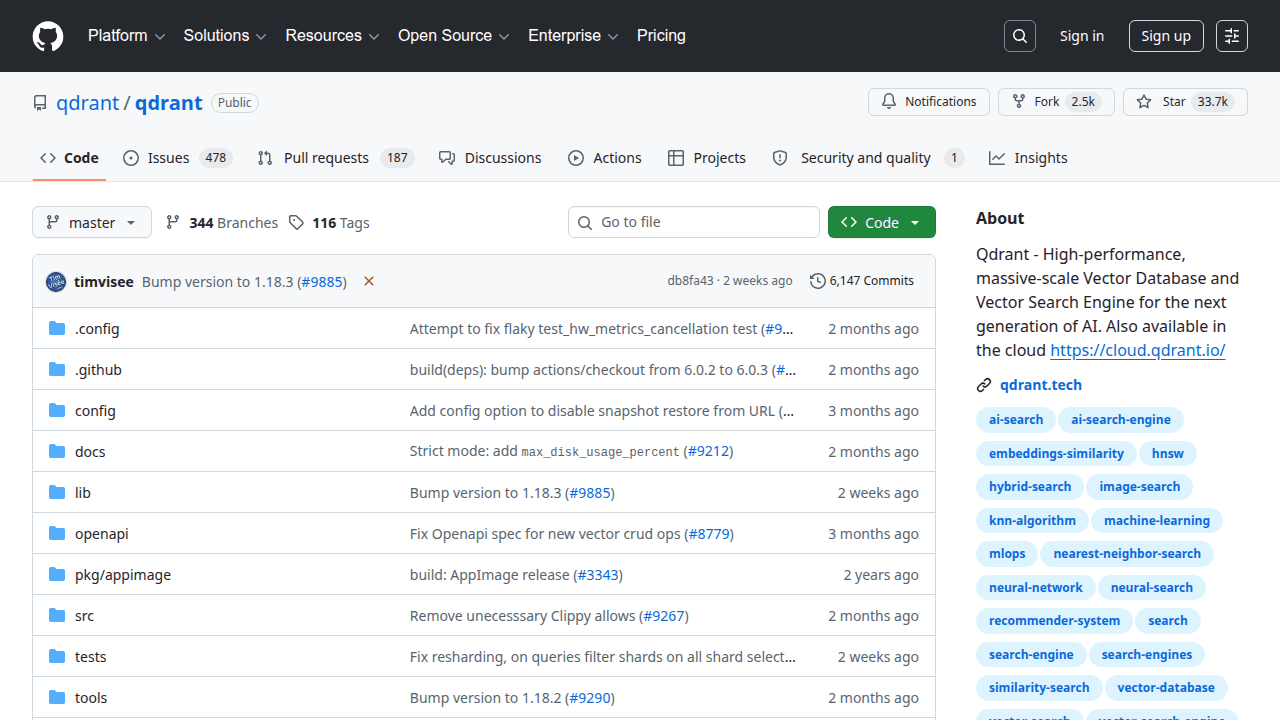The height and width of the screenshot is (720, 1280).
Task: Click the folder icon for .github
Action: click(x=57, y=370)
